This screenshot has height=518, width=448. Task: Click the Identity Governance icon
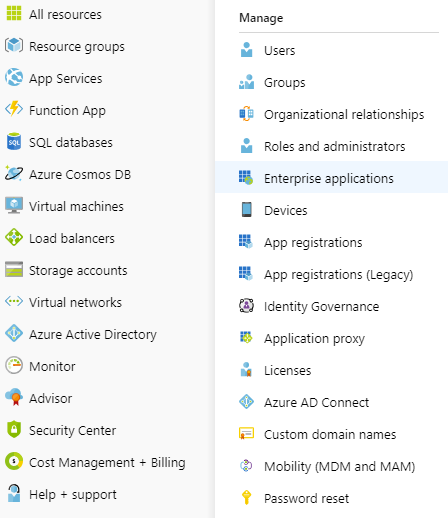(246, 306)
